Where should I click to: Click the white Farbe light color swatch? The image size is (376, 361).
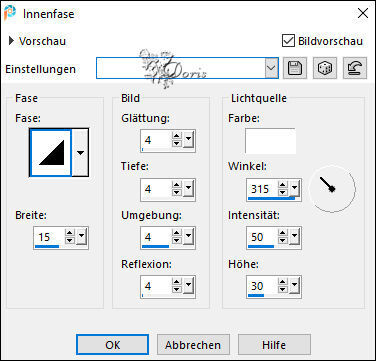point(270,141)
